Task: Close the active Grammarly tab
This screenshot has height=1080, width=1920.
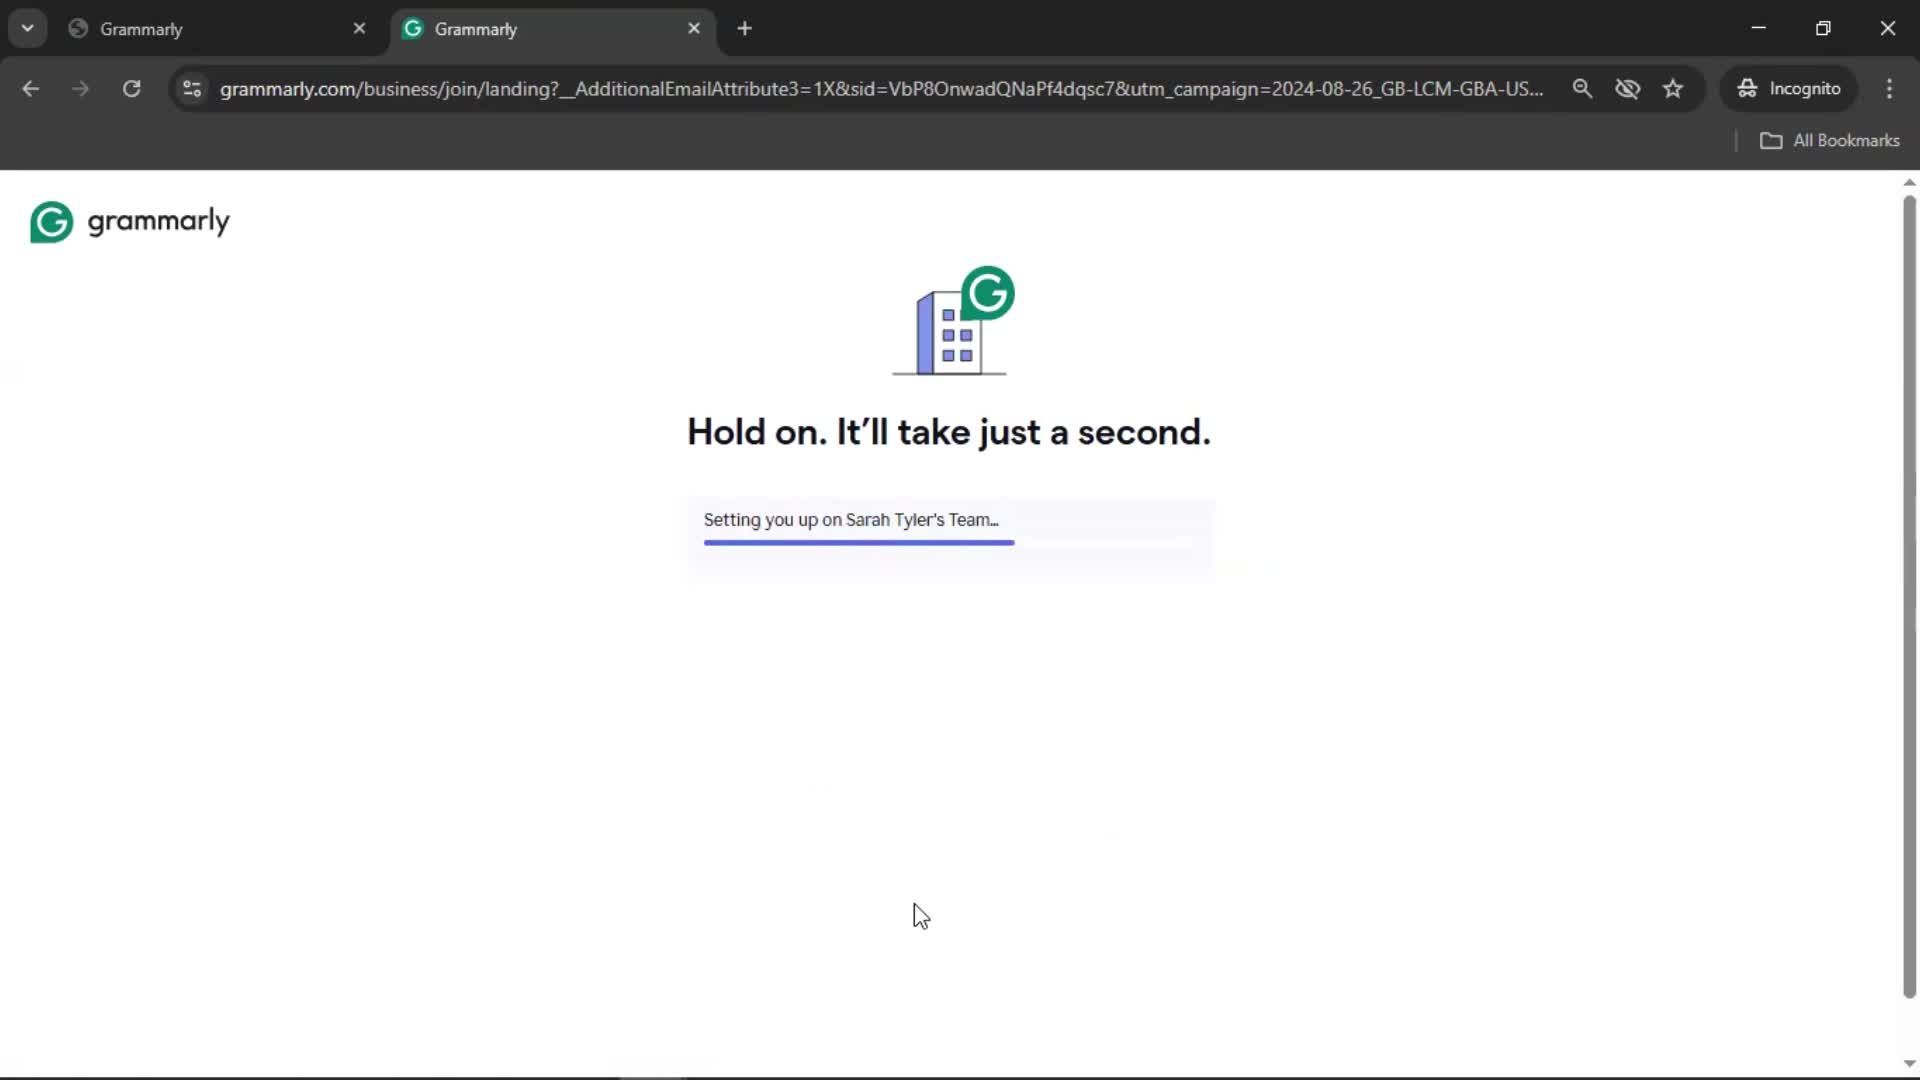Action: [x=694, y=28]
